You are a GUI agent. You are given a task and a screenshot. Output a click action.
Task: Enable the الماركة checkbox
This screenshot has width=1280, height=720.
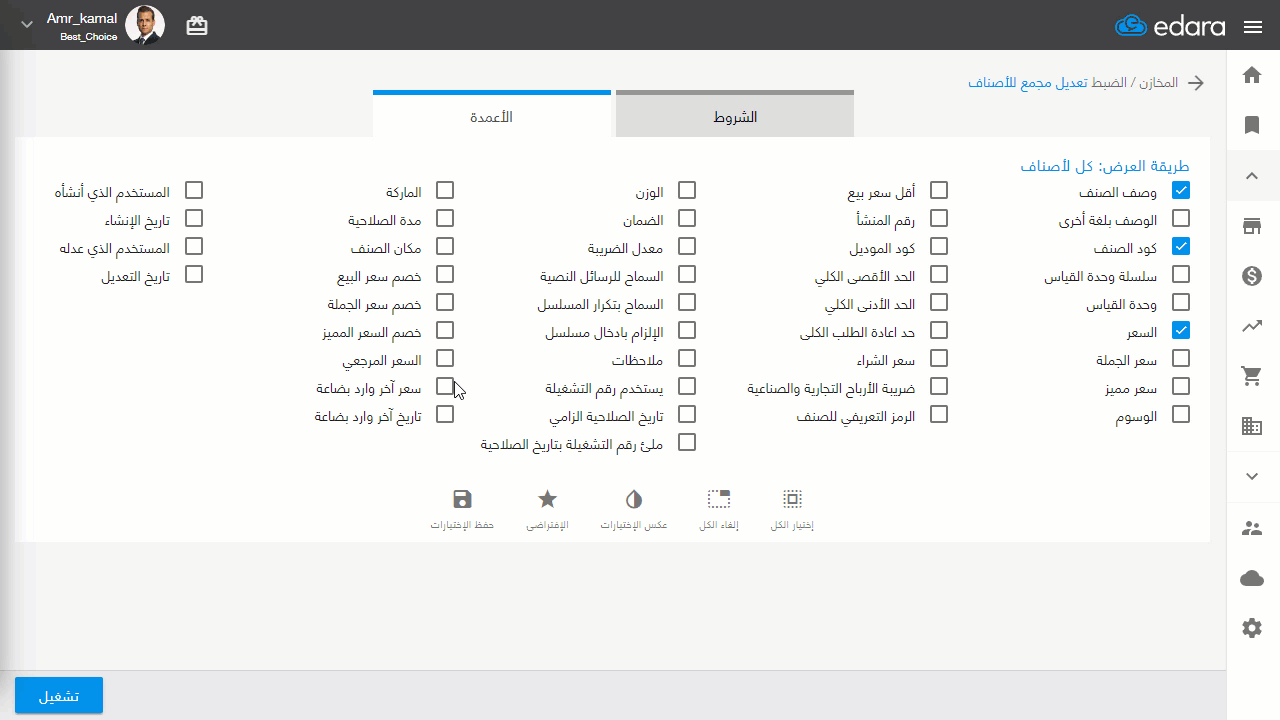click(x=445, y=190)
